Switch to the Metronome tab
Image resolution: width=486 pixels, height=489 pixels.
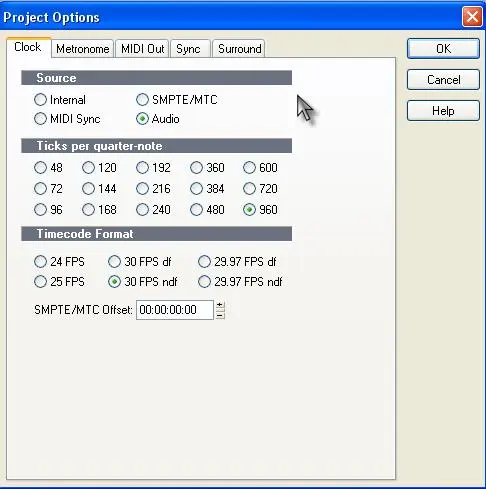(83, 49)
